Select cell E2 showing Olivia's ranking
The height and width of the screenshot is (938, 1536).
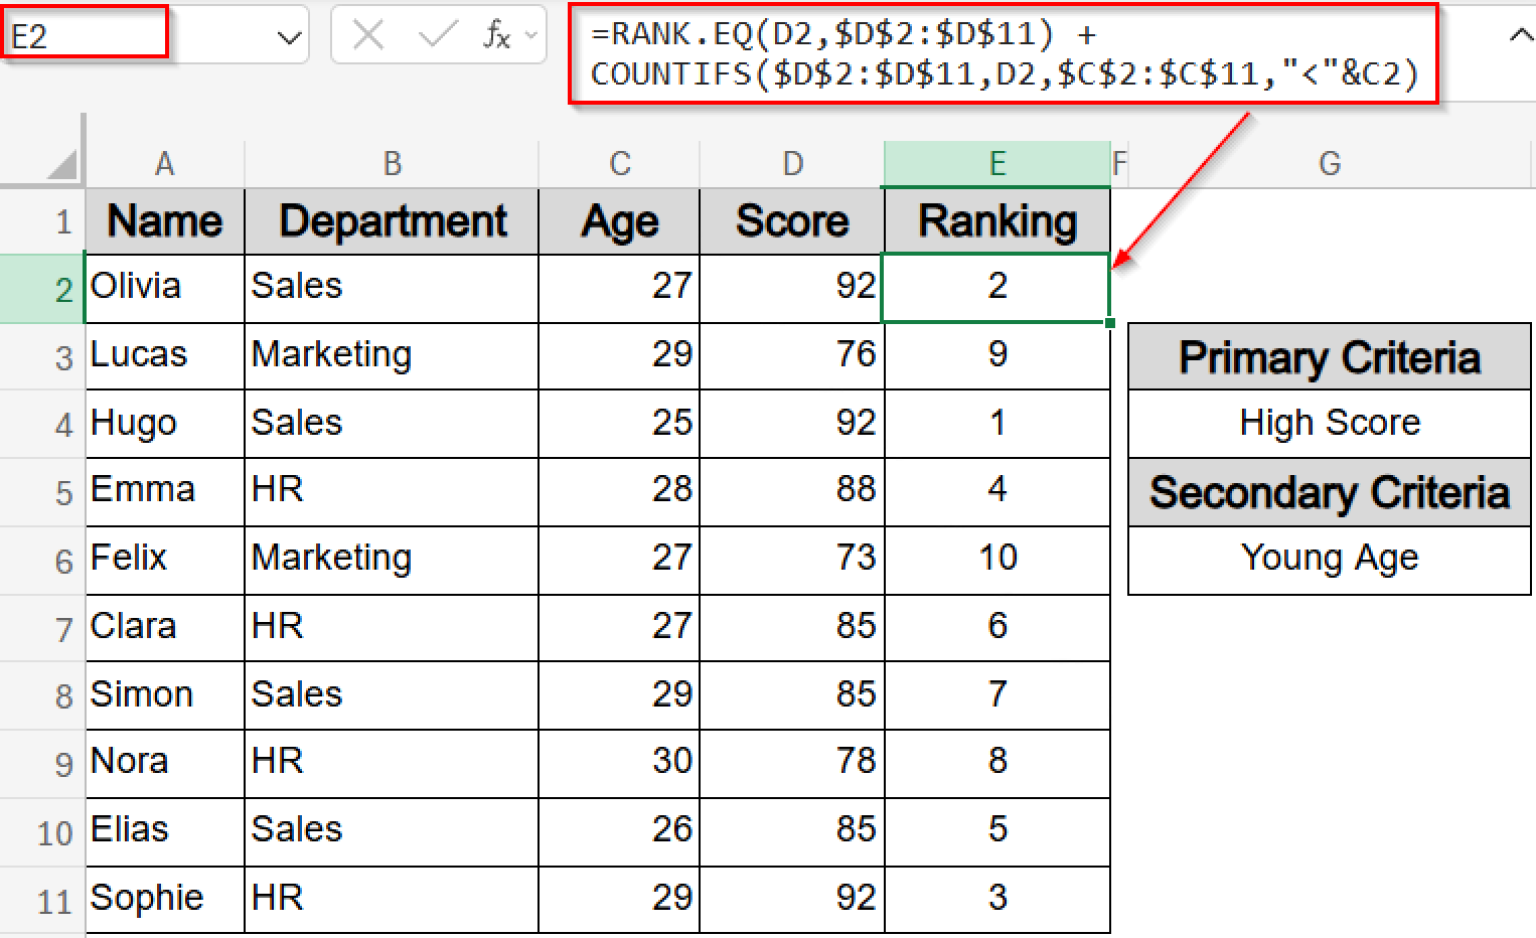point(996,287)
